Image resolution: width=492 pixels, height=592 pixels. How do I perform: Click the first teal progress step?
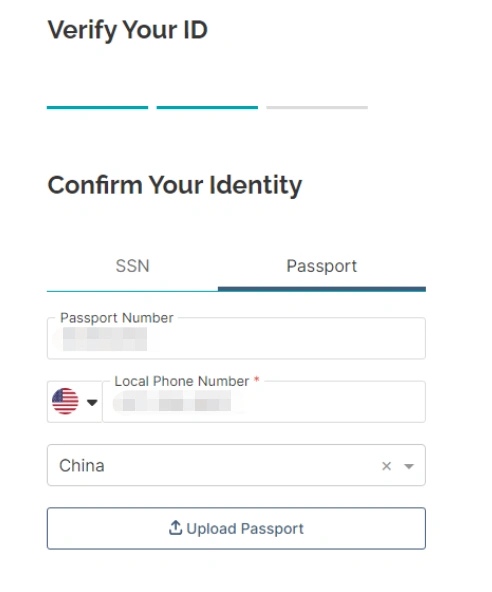point(97,108)
